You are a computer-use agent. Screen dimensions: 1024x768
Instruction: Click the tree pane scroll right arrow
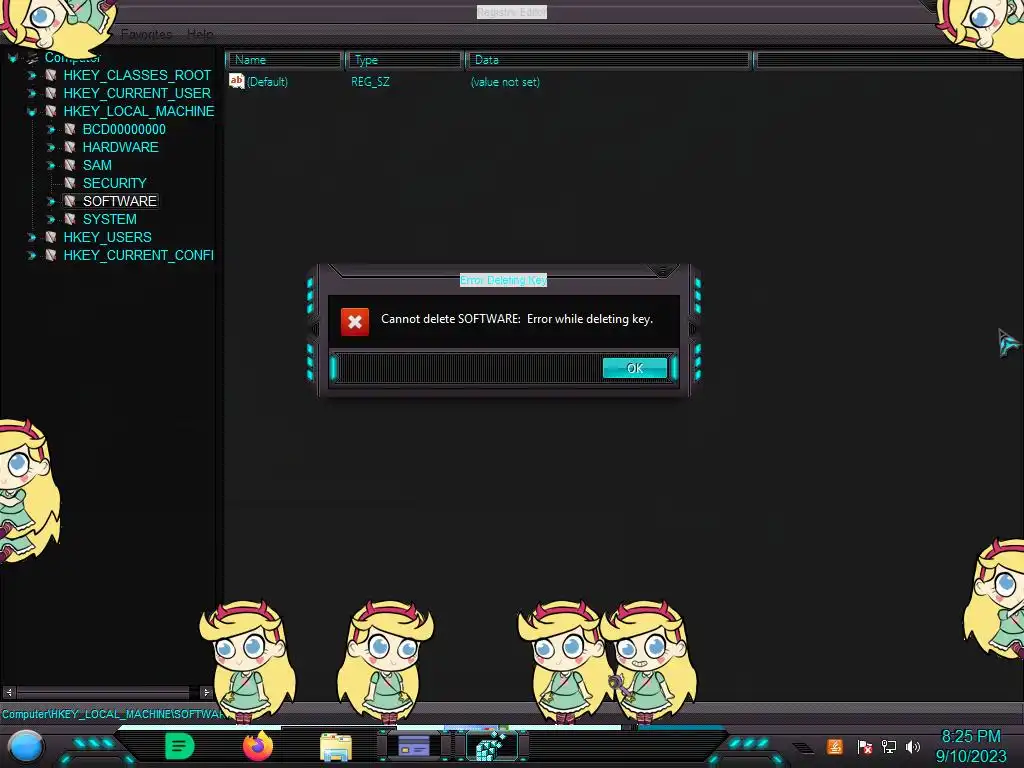pyautogui.click(x=206, y=692)
